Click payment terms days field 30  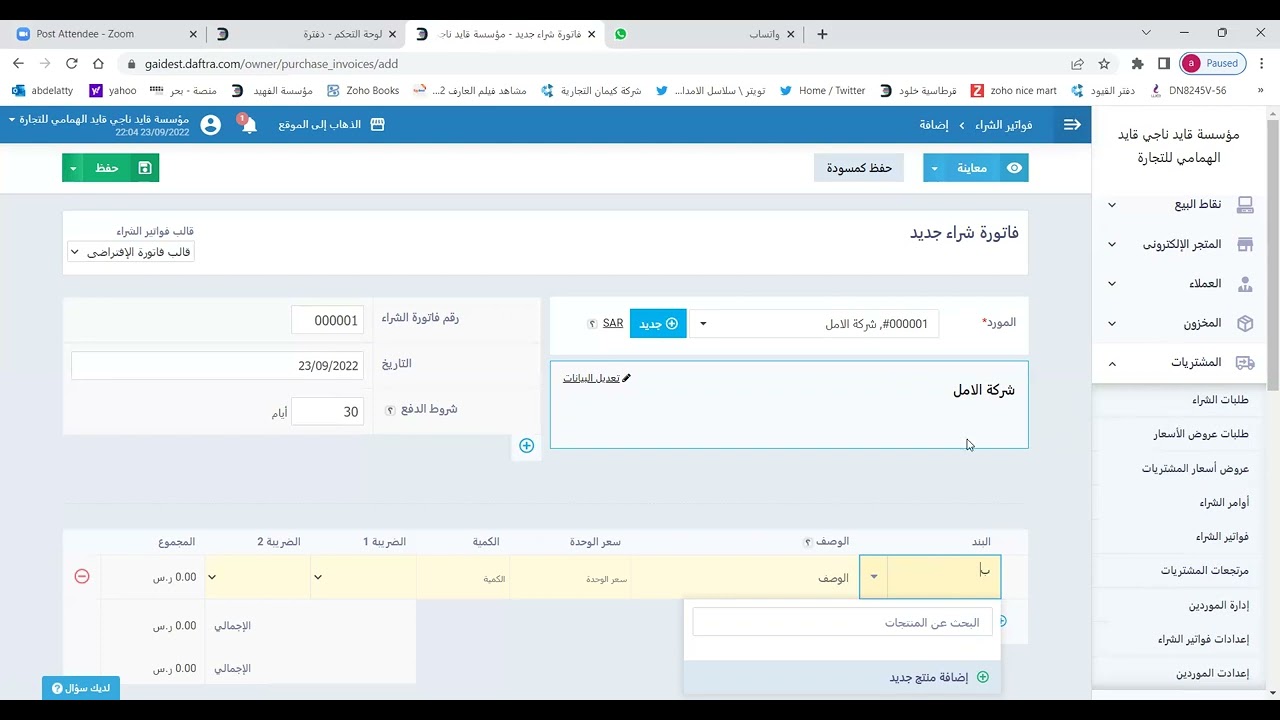point(328,412)
